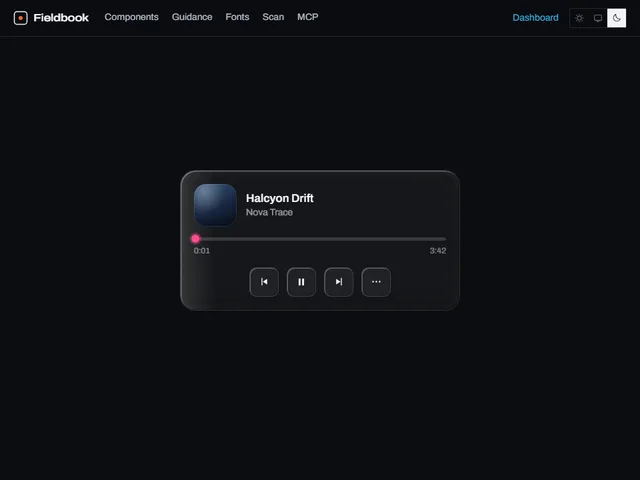Toggle dark mode moon icon
The height and width of the screenshot is (480, 640).
click(x=617, y=18)
